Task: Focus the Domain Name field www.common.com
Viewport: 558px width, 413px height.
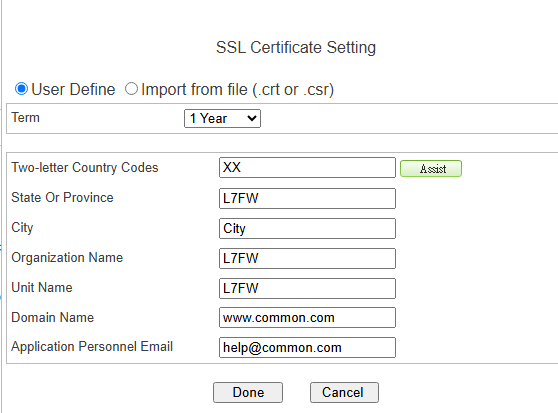Action: click(x=307, y=317)
